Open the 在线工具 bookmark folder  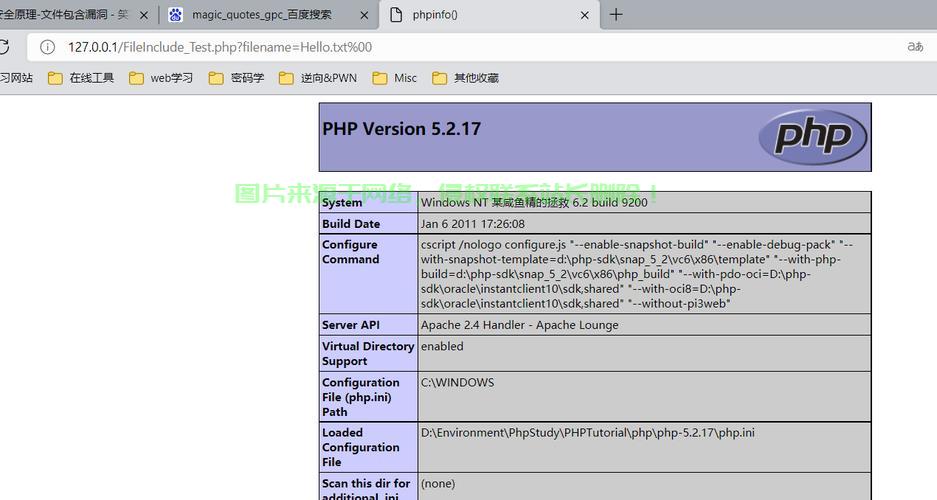tap(81, 78)
